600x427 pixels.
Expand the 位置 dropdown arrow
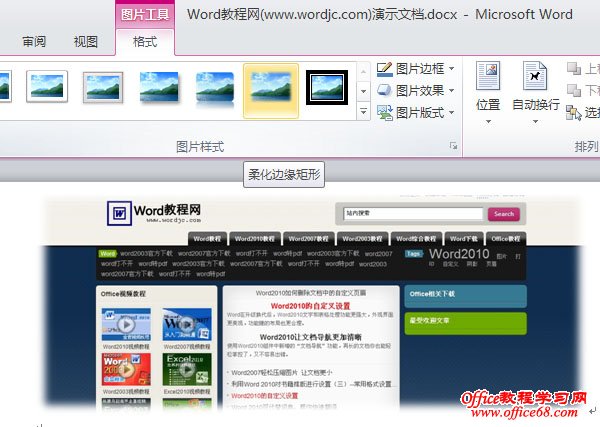pyautogui.click(x=488, y=122)
